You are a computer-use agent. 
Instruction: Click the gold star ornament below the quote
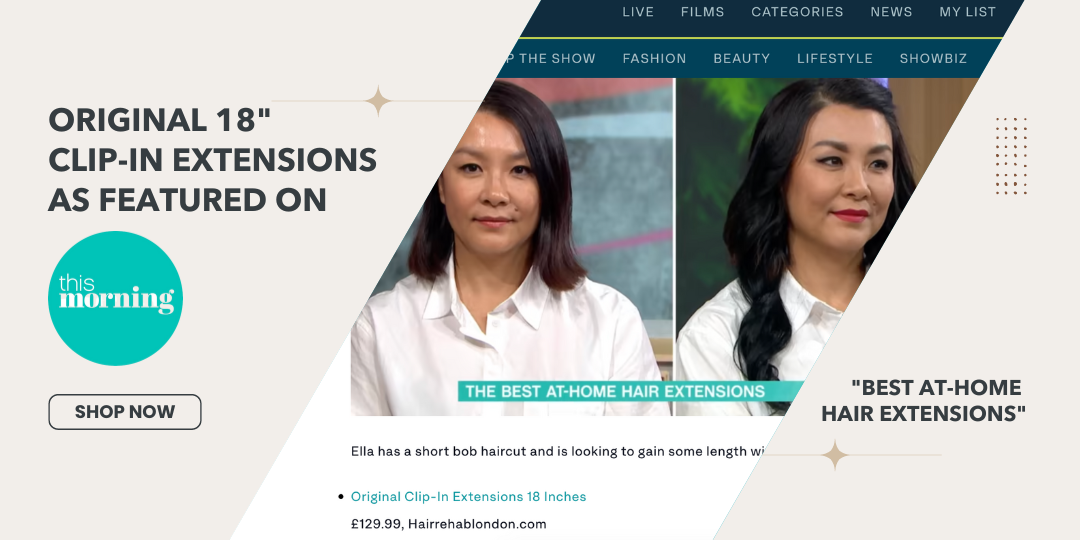(835, 455)
